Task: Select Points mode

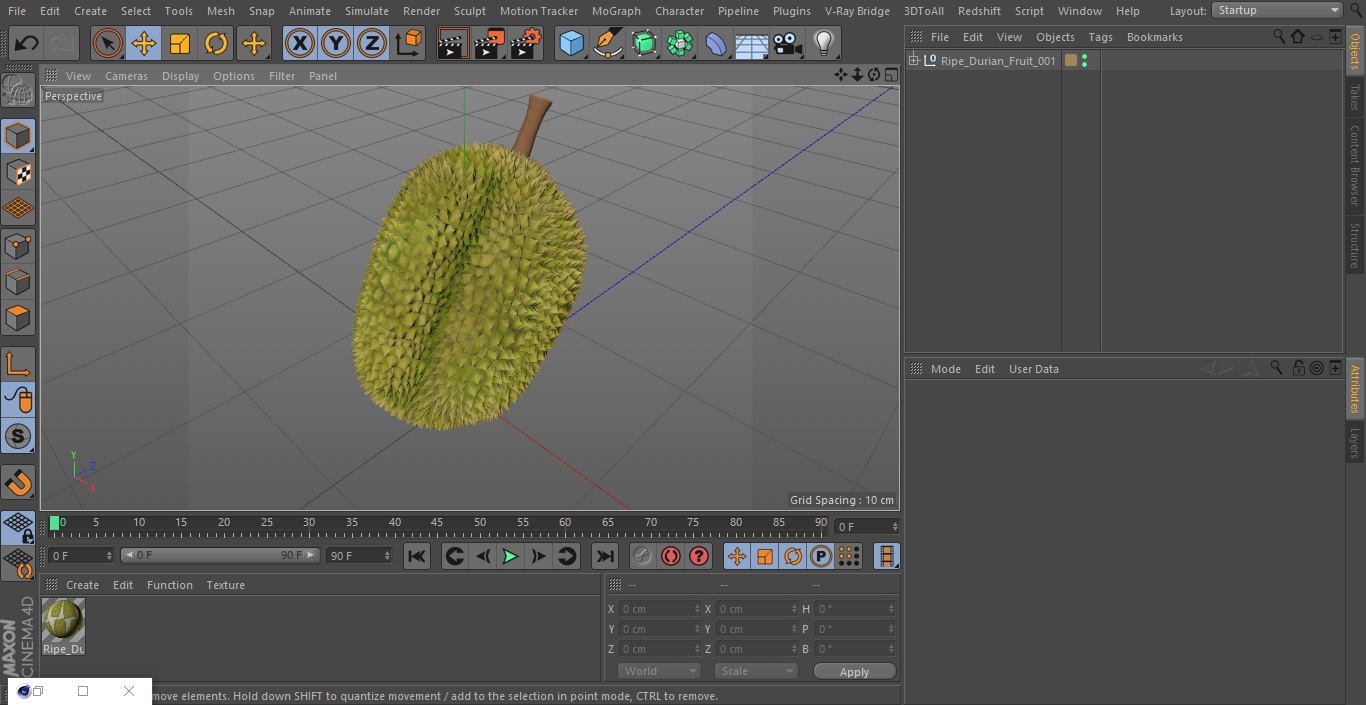Action: (x=18, y=245)
